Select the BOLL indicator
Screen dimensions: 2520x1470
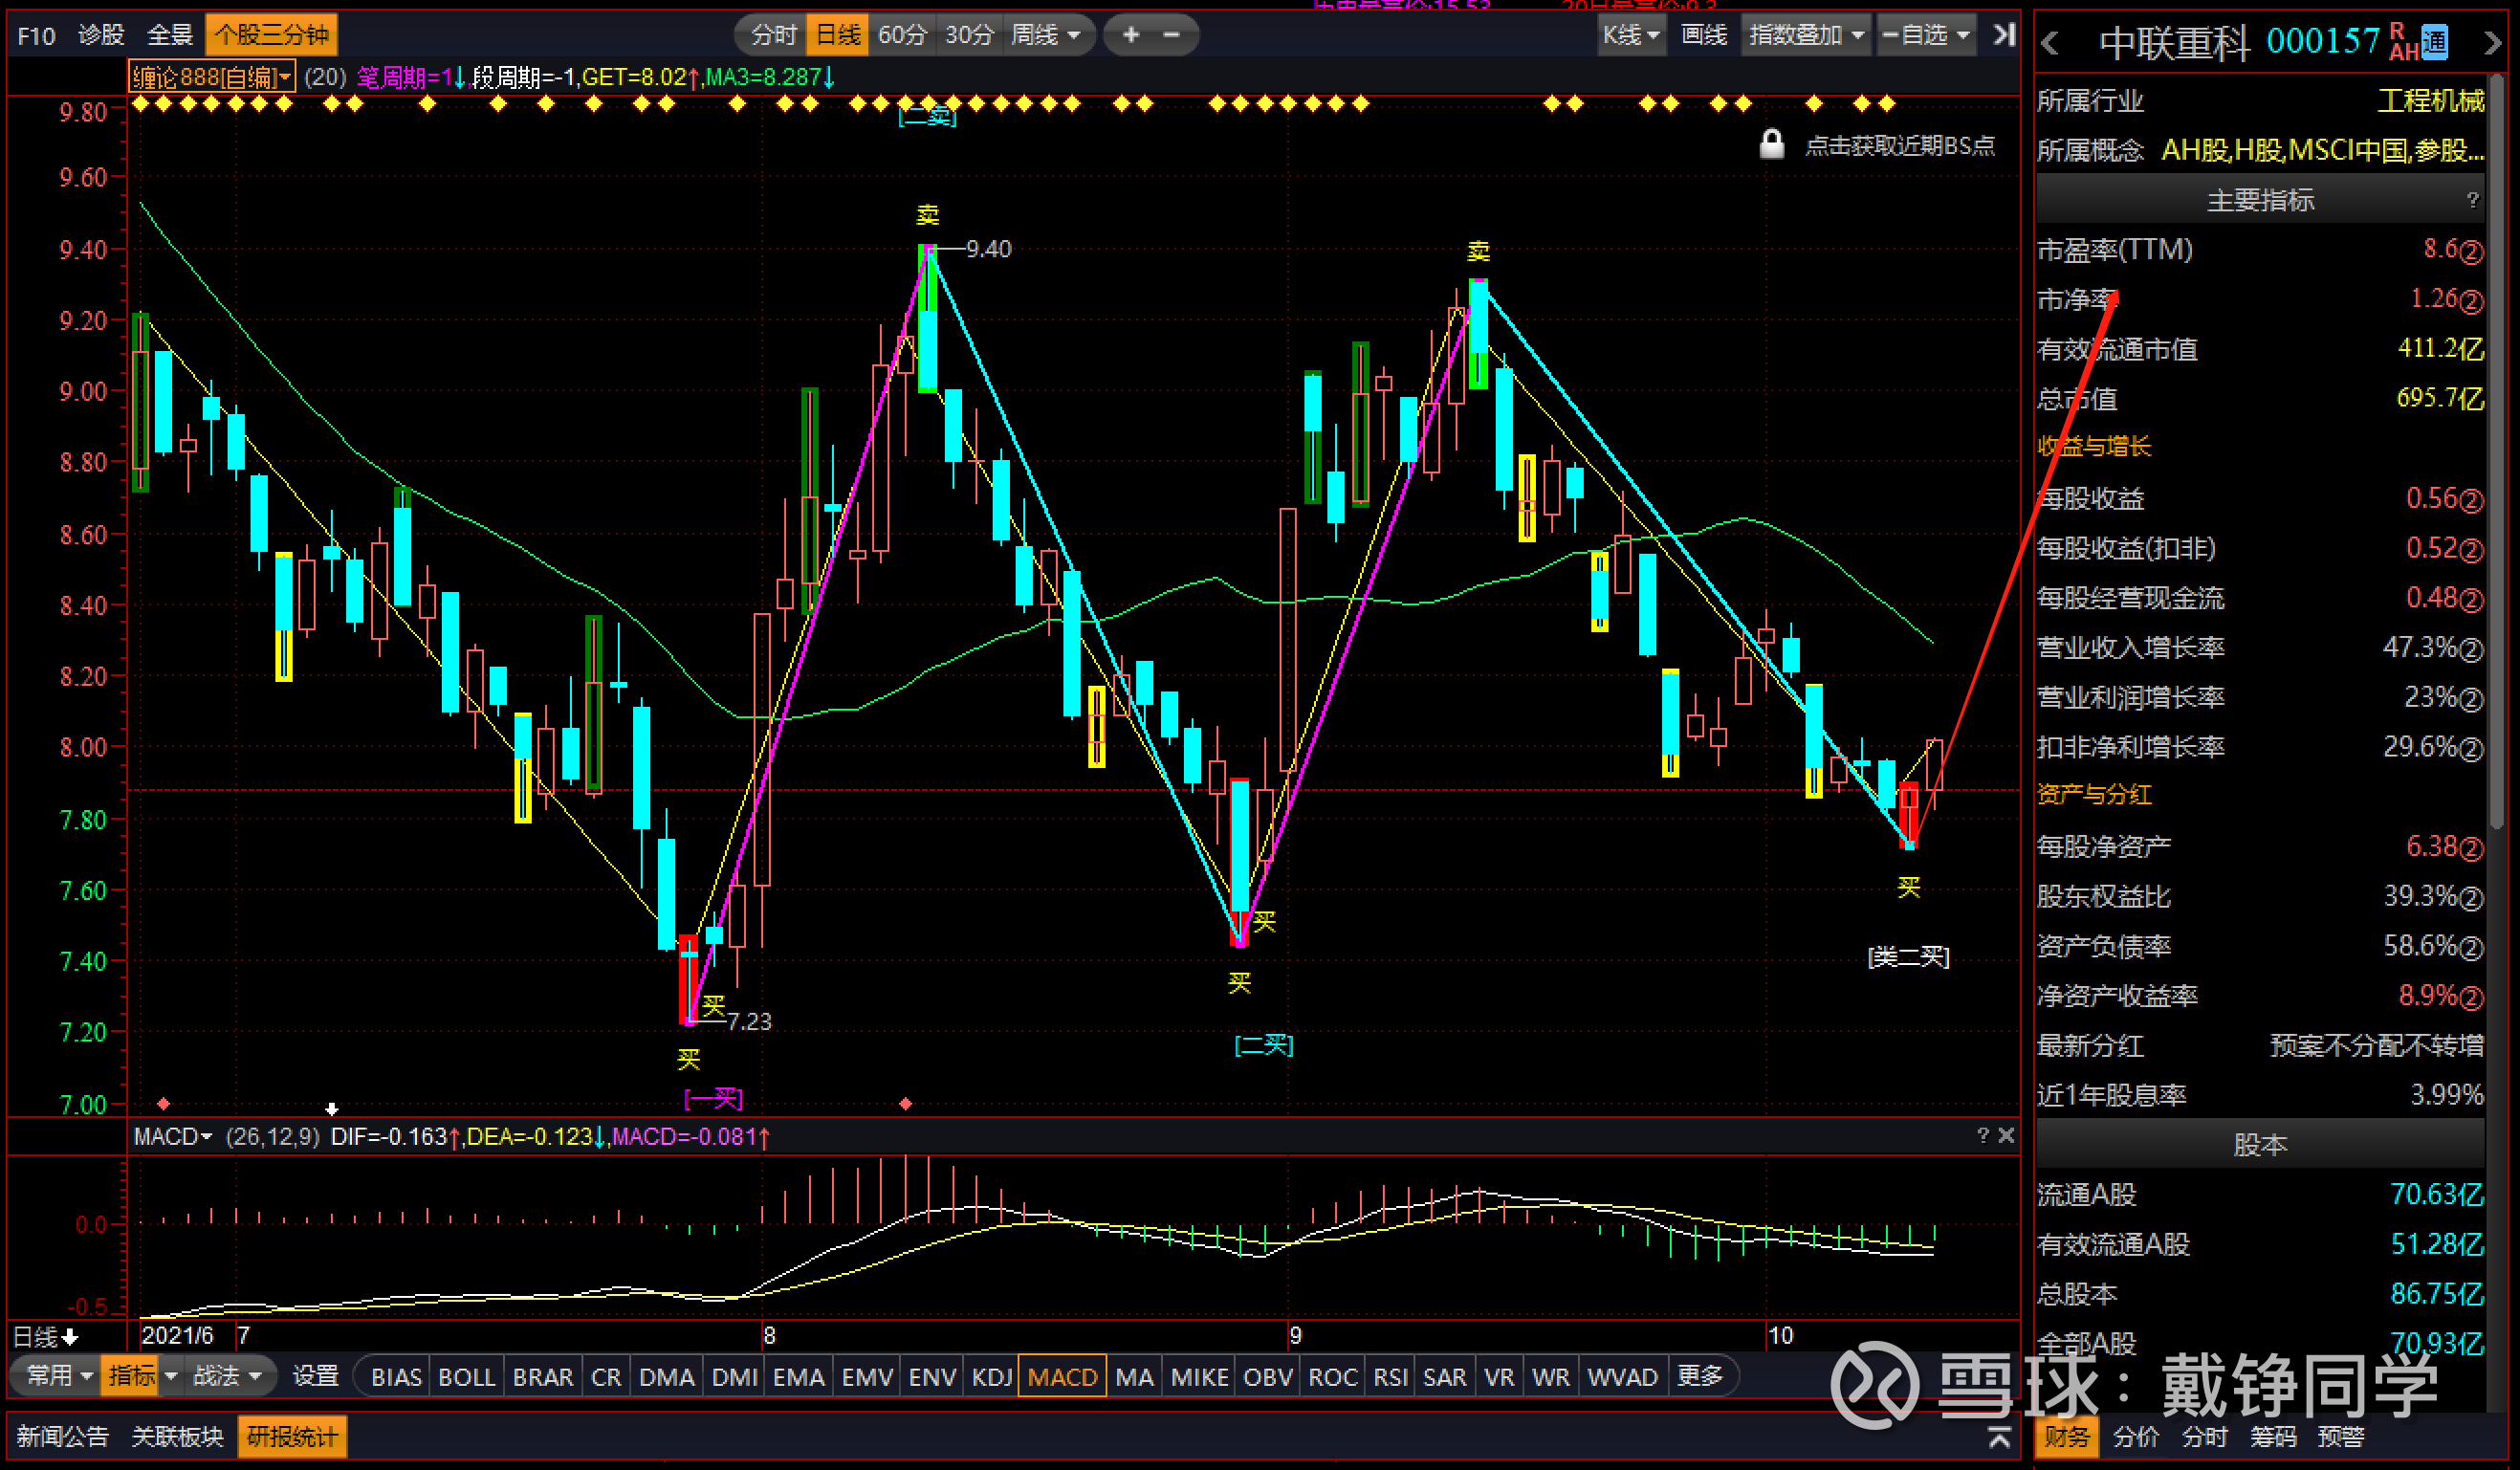coord(466,1377)
